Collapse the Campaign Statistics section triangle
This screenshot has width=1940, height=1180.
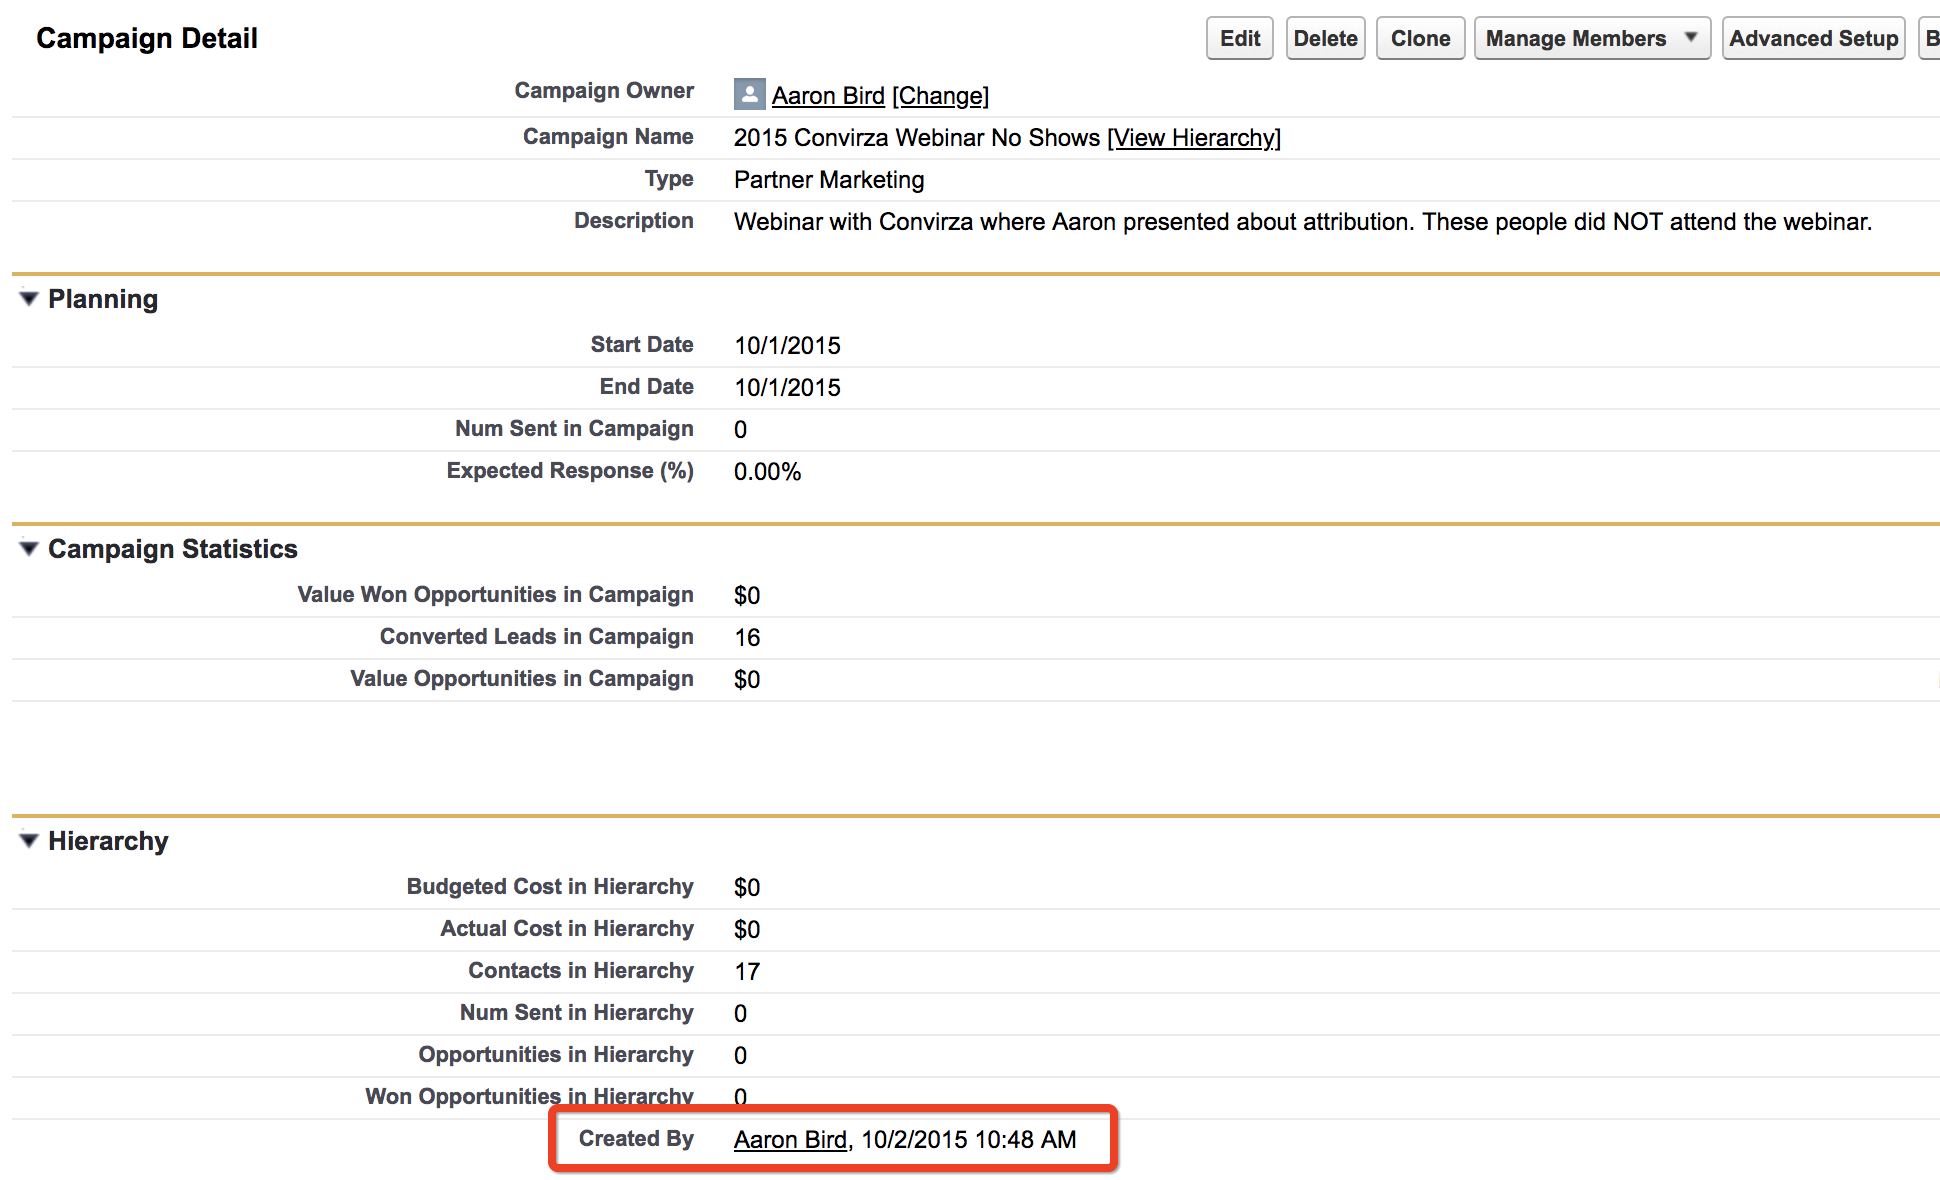tap(29, 549)
